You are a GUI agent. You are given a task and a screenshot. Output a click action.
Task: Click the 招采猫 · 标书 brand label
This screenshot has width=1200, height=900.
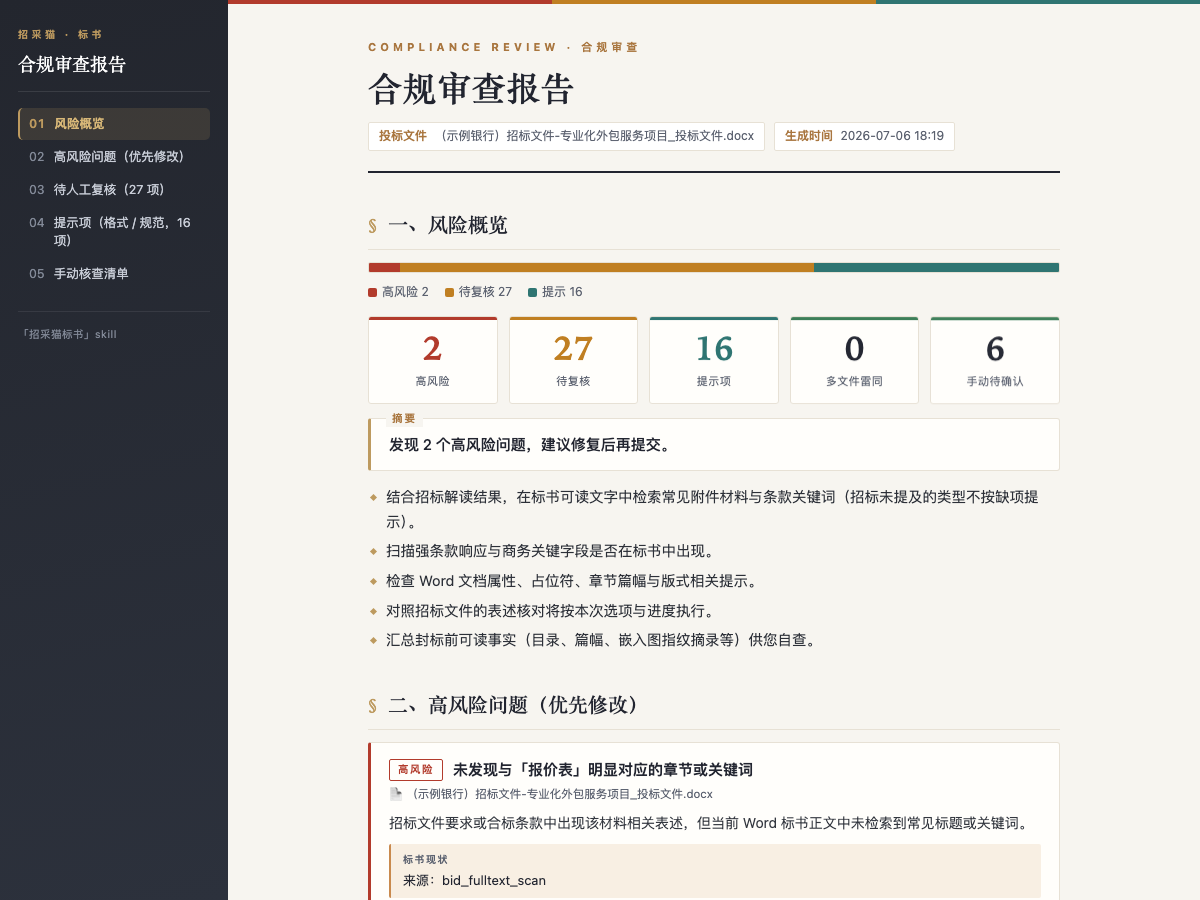click(60, 34)
